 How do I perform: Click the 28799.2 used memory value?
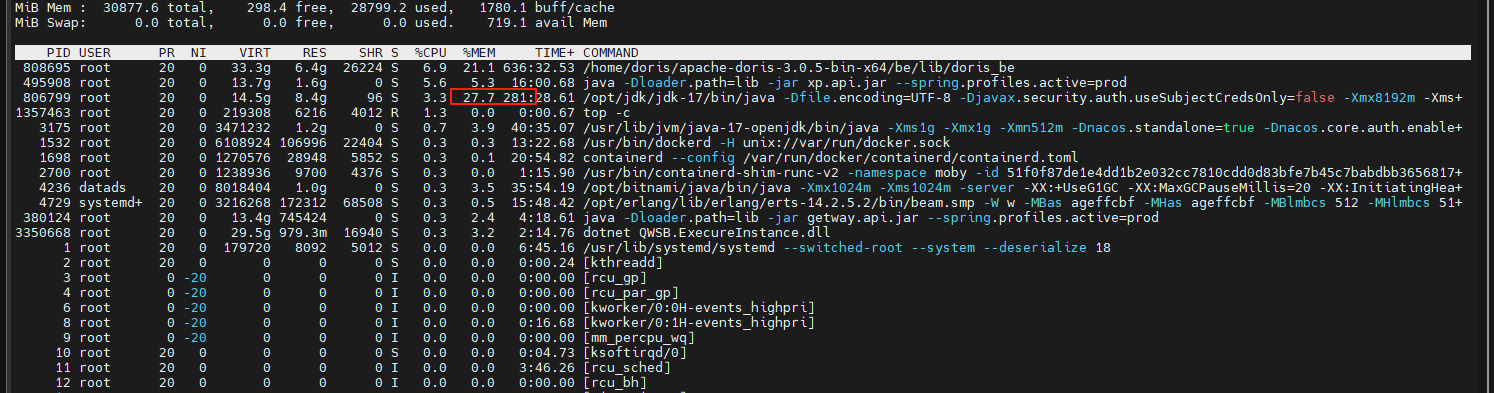point(380,7)
